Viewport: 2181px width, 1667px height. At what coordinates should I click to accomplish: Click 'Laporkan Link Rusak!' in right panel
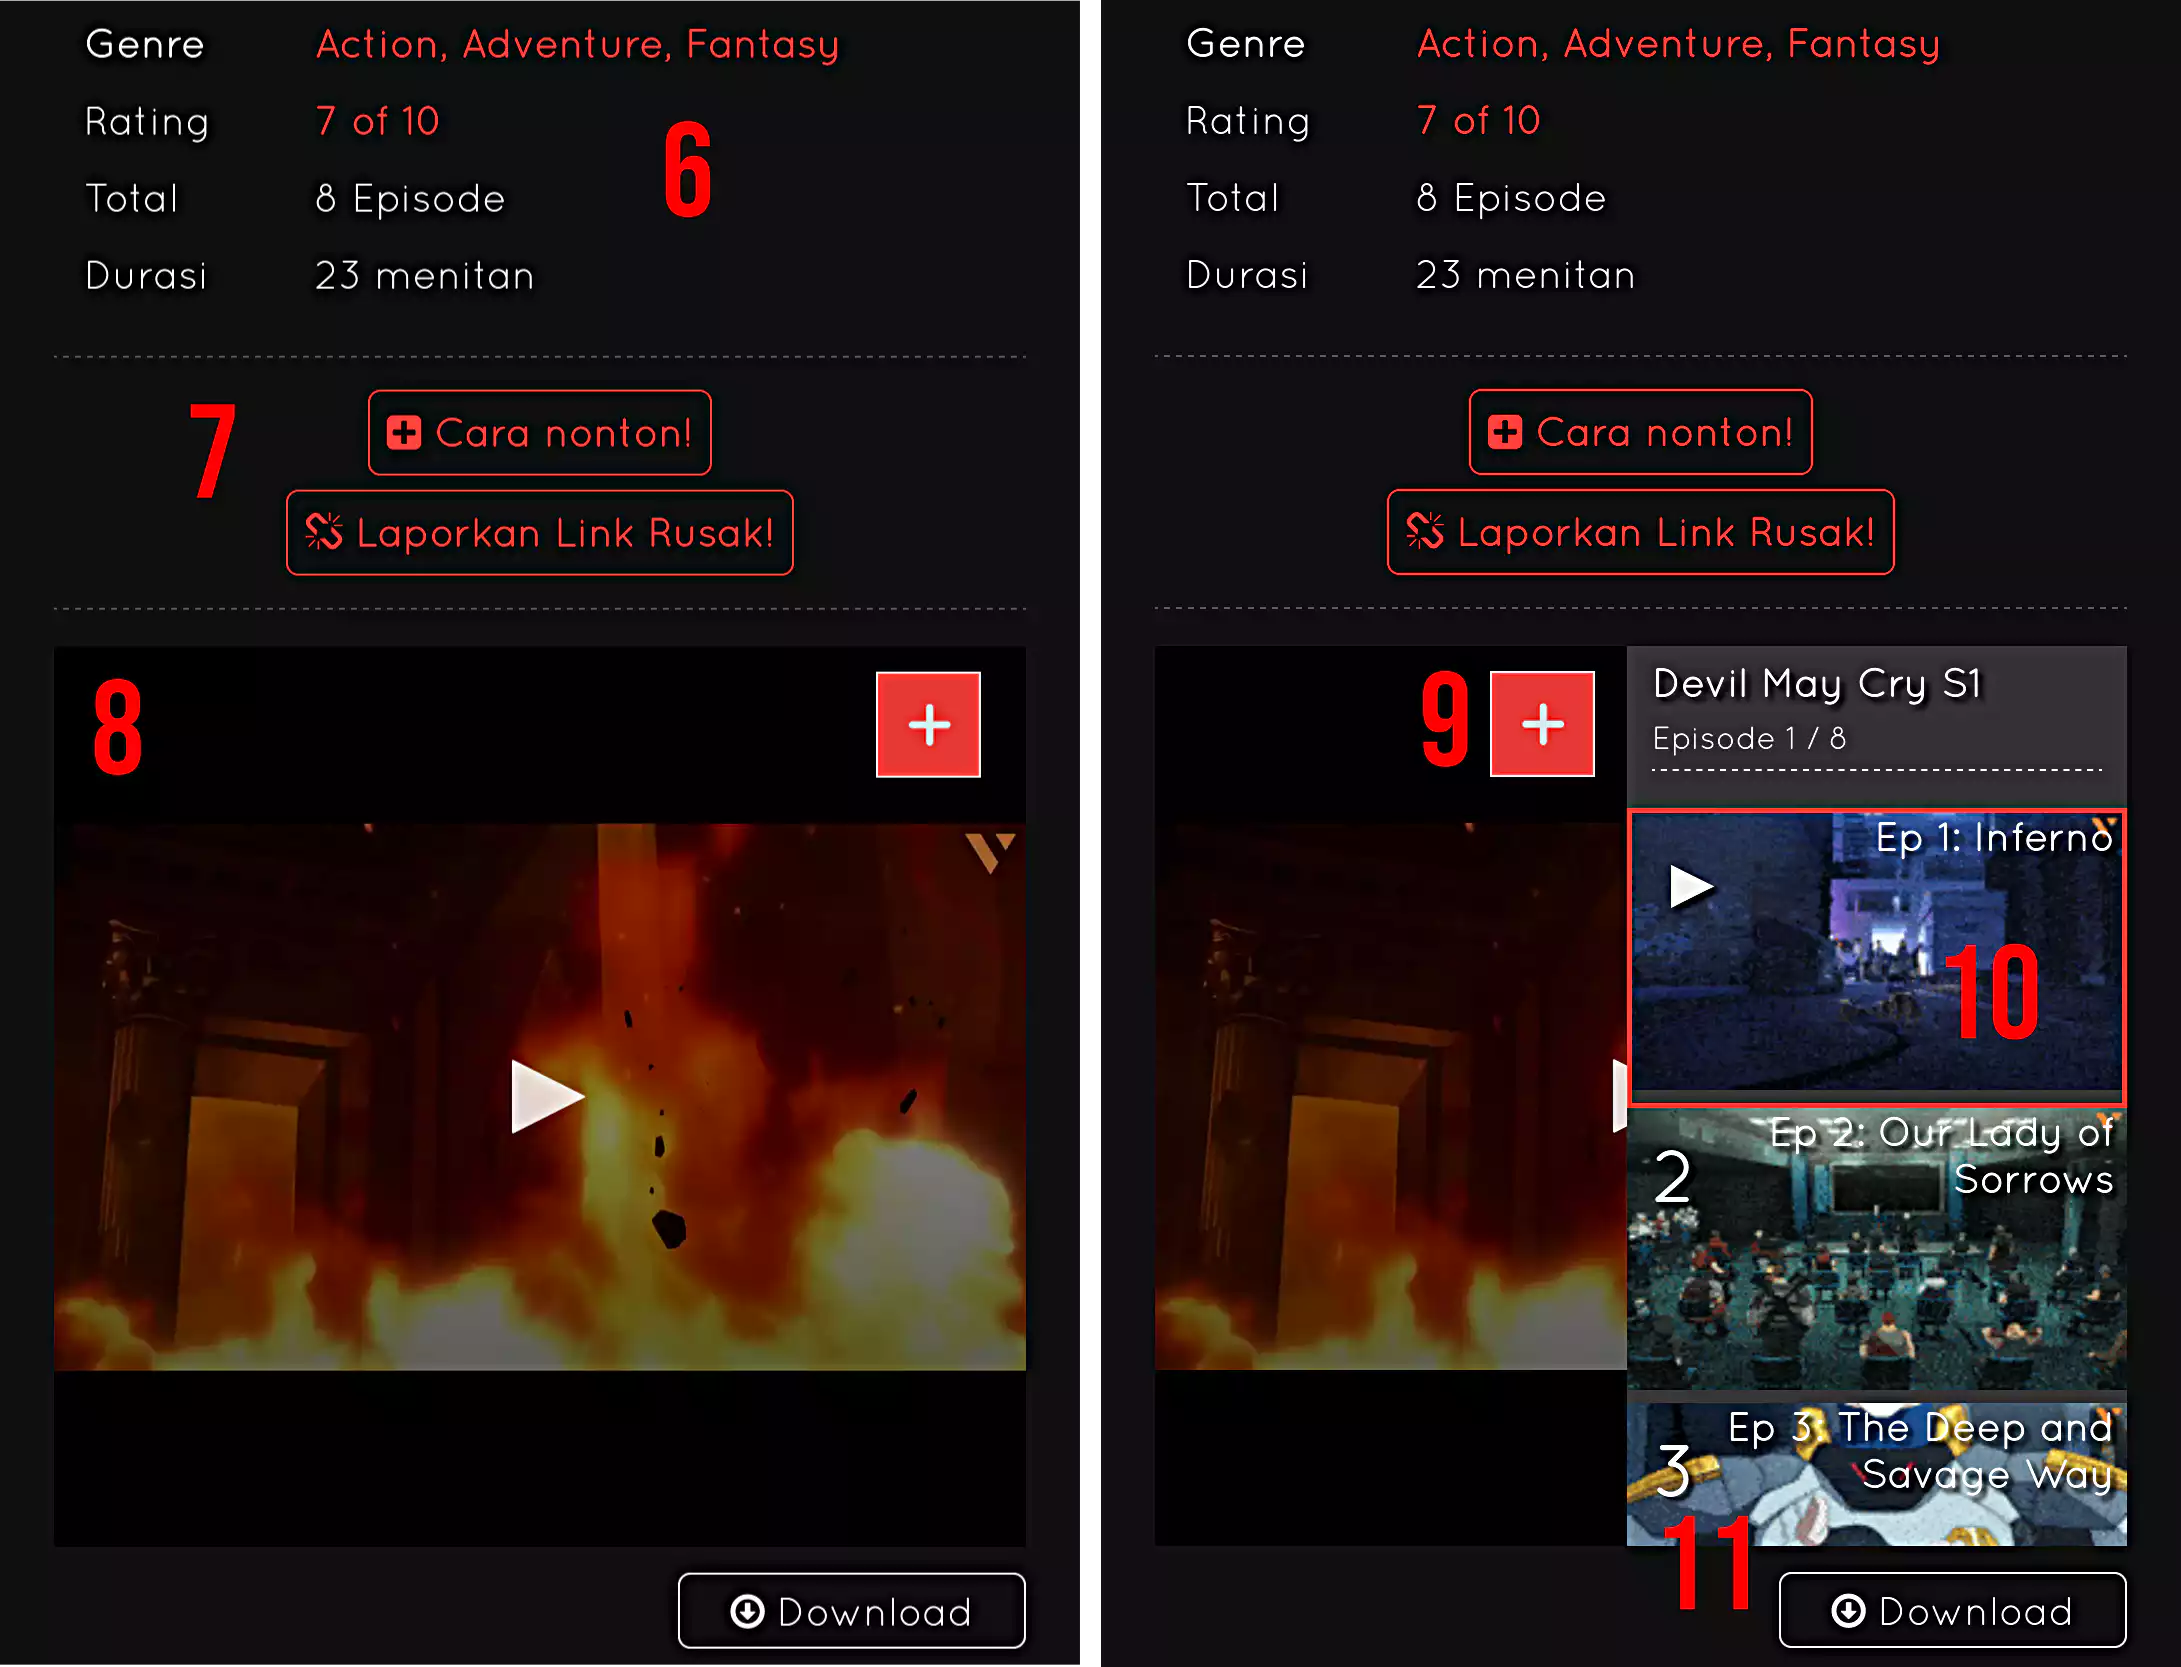point(1640,532)
